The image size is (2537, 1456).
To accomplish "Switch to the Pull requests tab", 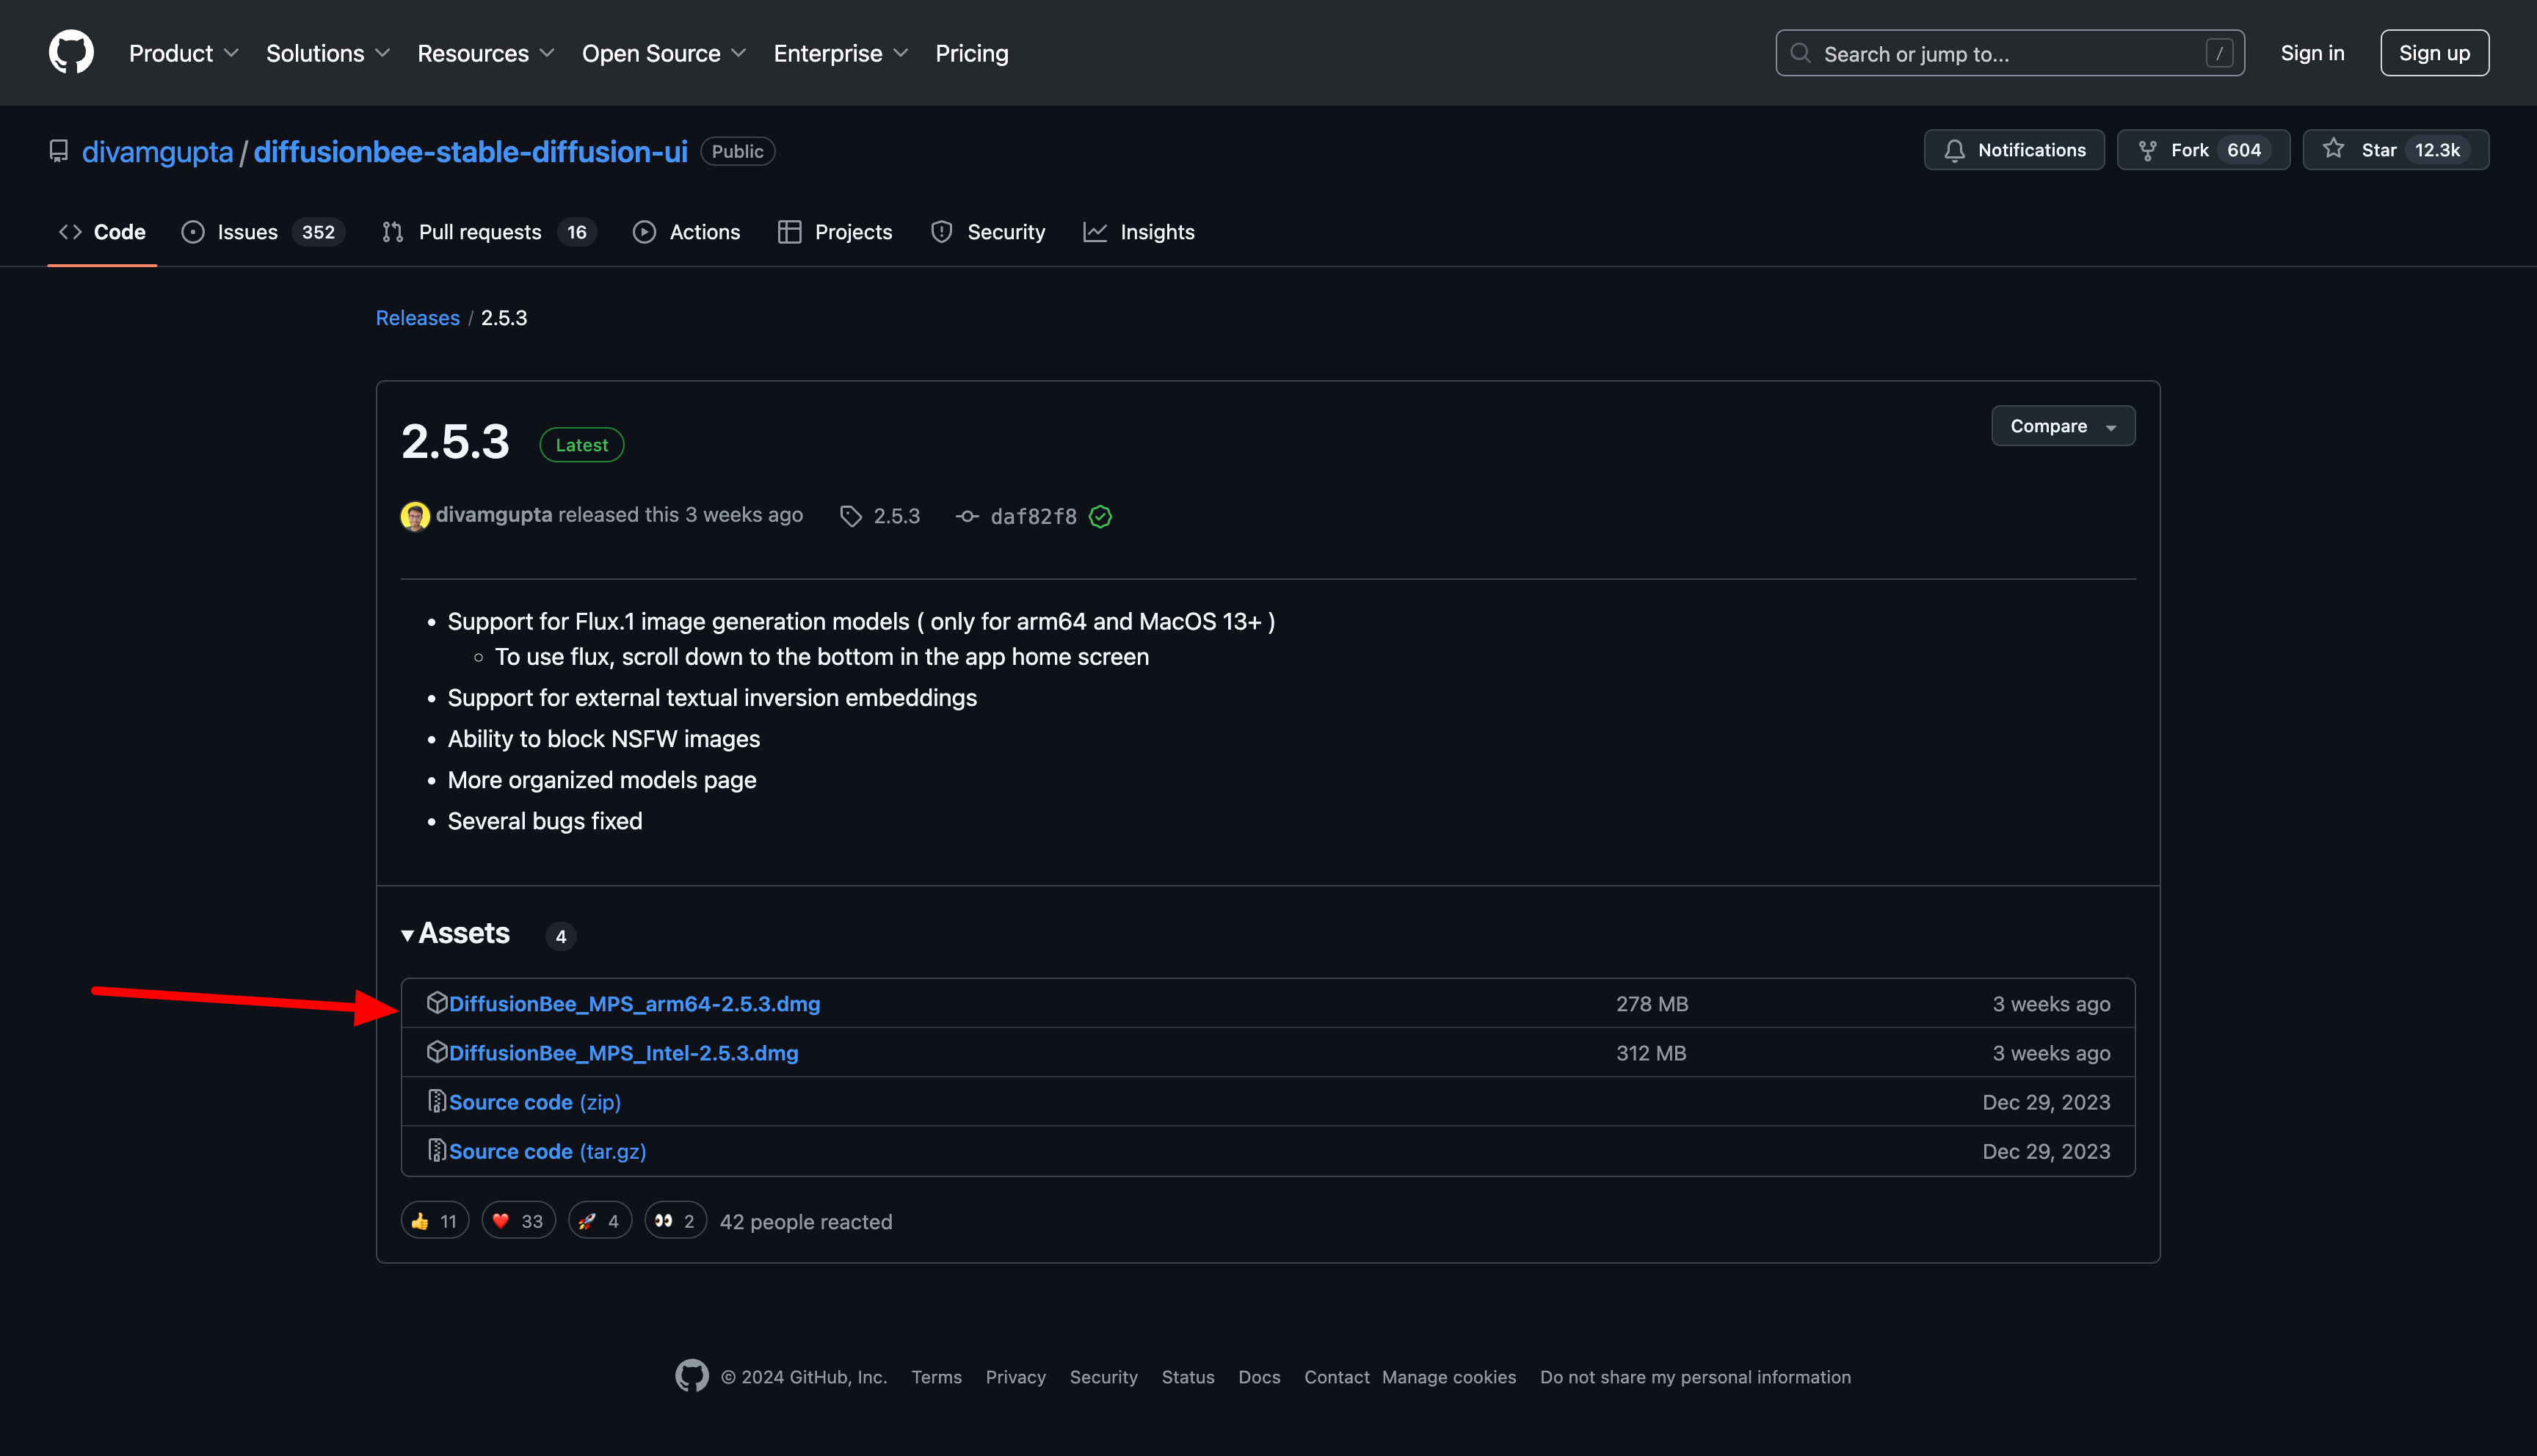I will point(489,232).
